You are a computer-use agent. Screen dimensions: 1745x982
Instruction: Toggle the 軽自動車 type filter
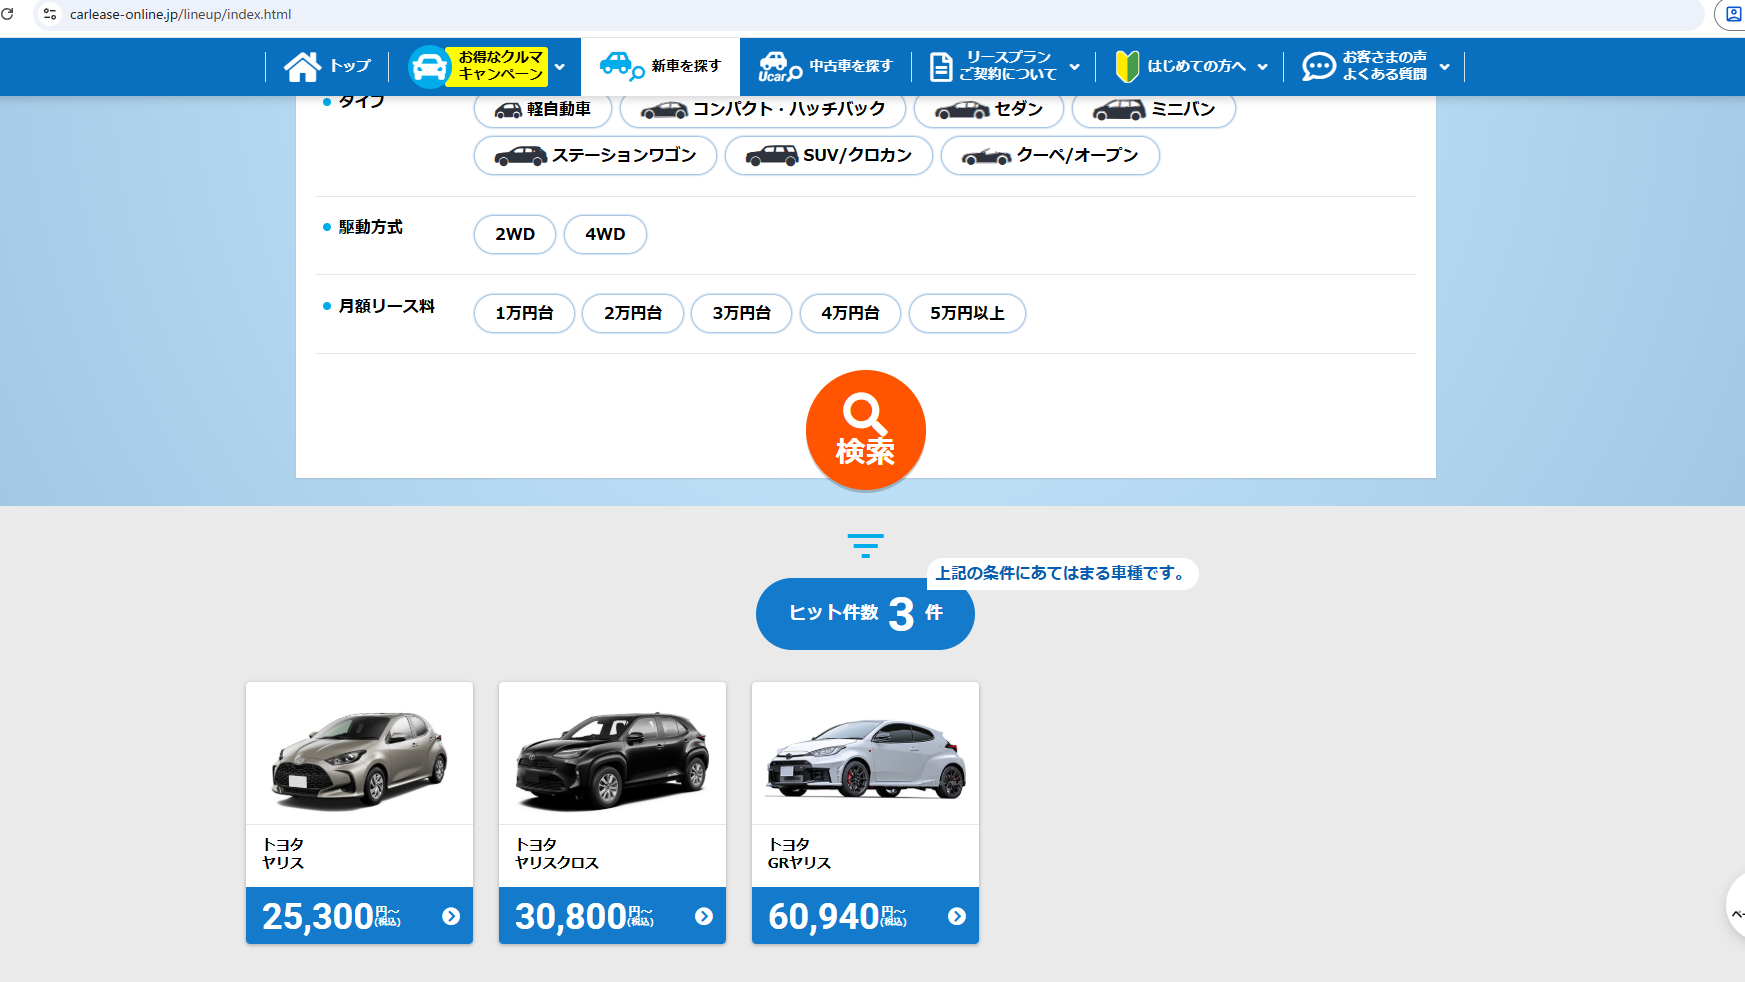543,109
